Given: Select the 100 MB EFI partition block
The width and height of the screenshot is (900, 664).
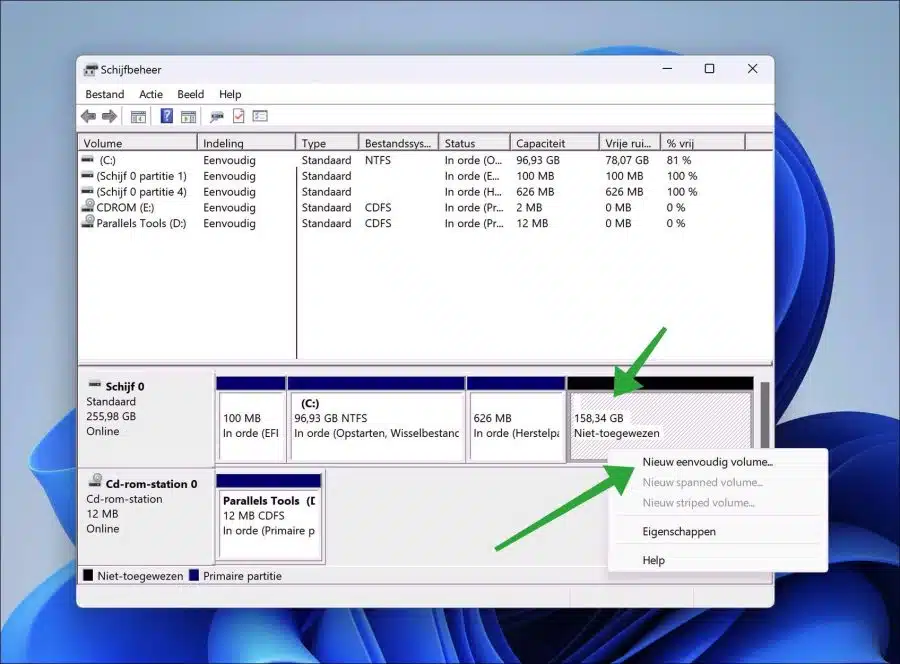Looking at the screenshot, I should pos(251,419).
